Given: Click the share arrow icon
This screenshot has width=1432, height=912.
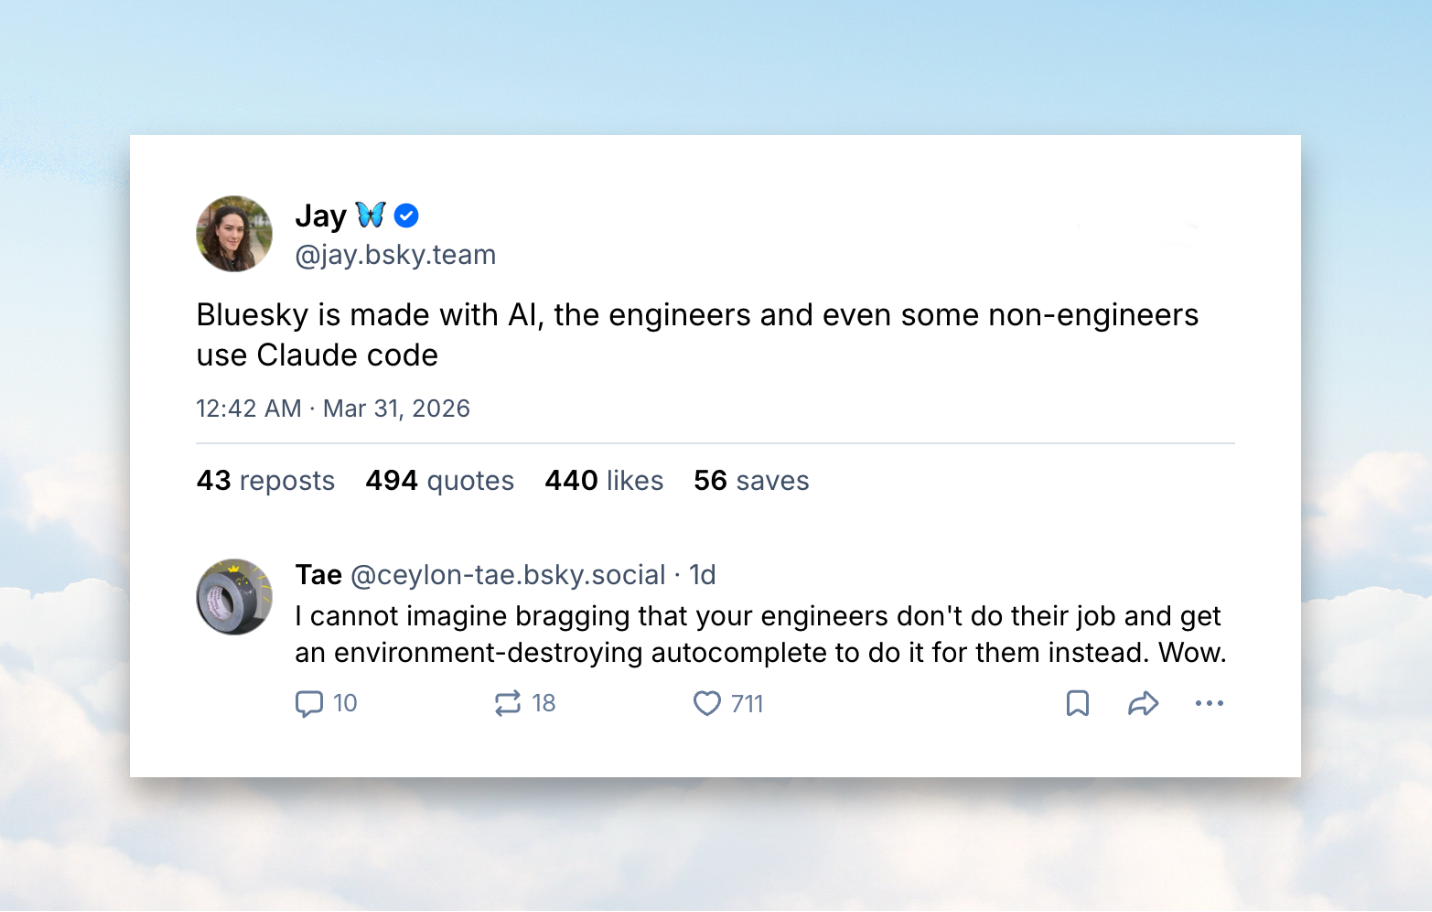Looking at the screenshot, I should pos(1143,704).
